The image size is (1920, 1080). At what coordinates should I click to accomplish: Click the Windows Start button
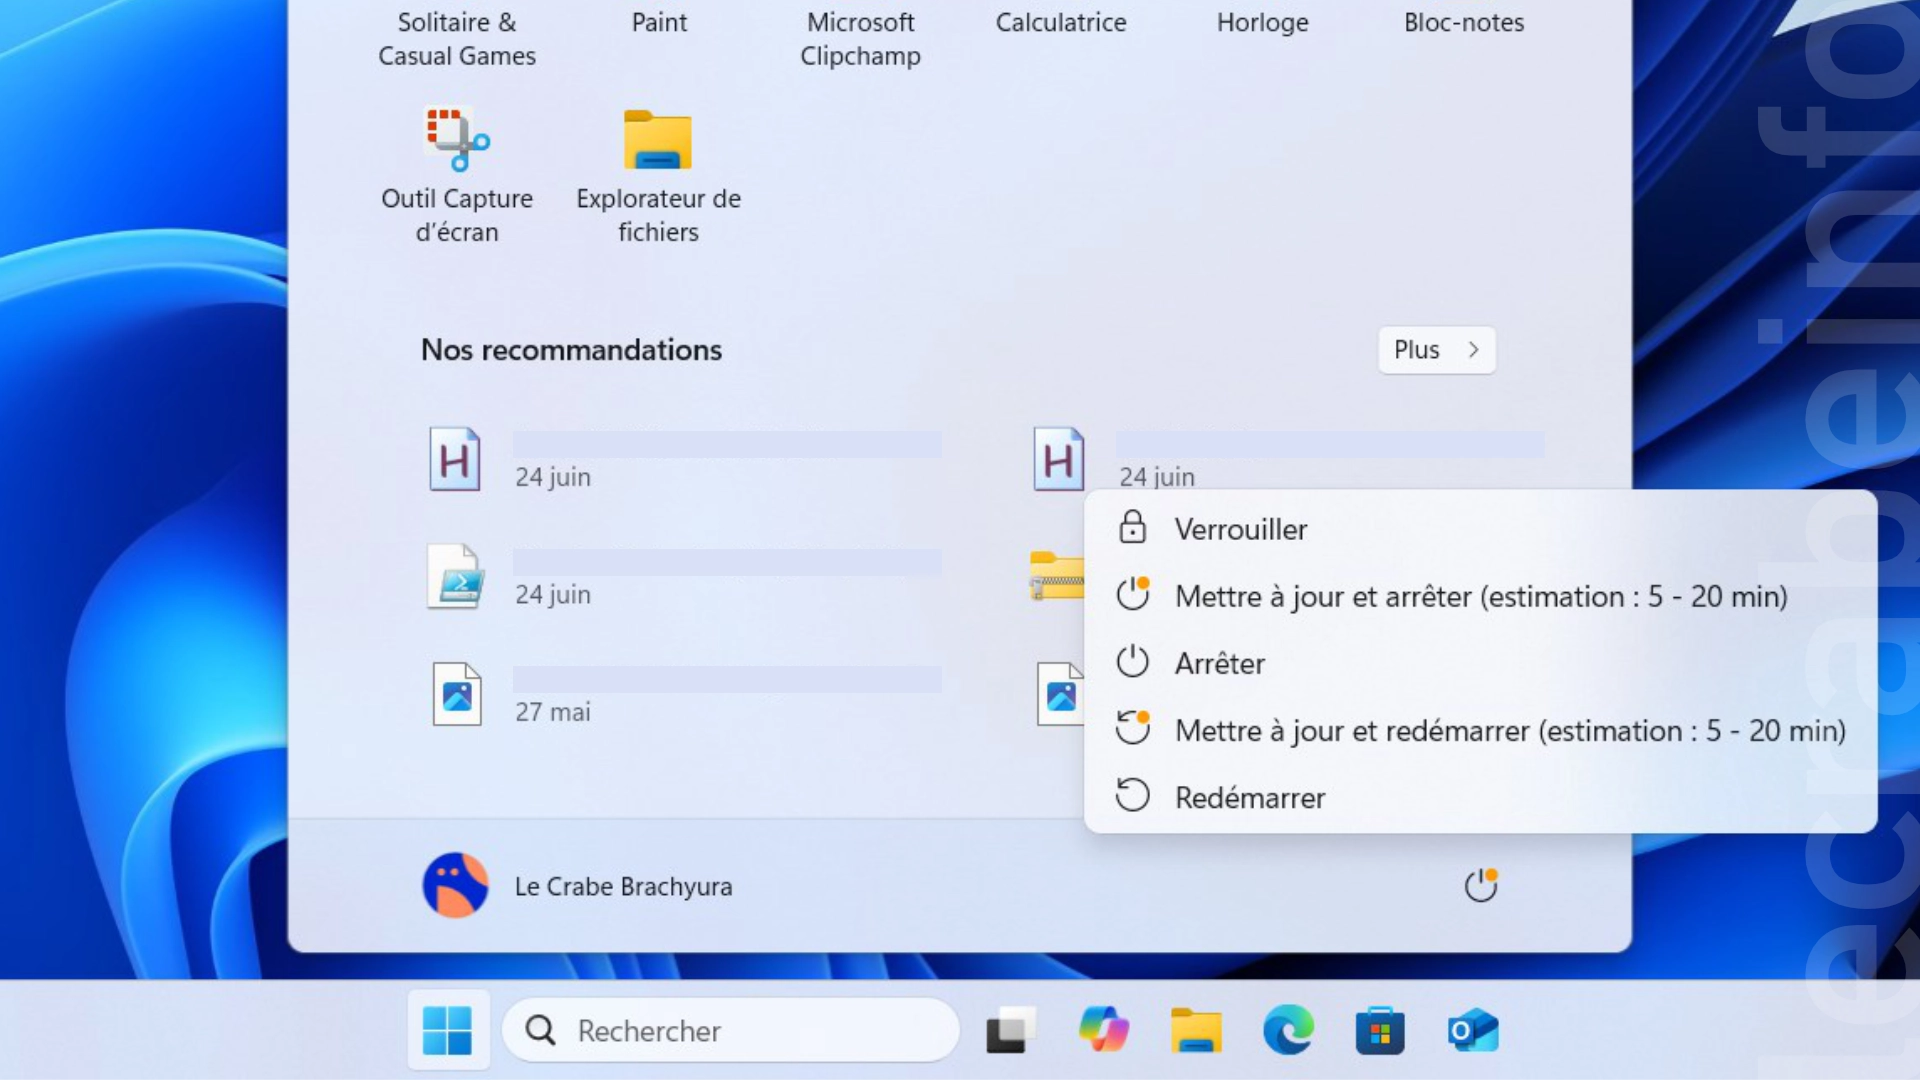tap(447, 1030)
